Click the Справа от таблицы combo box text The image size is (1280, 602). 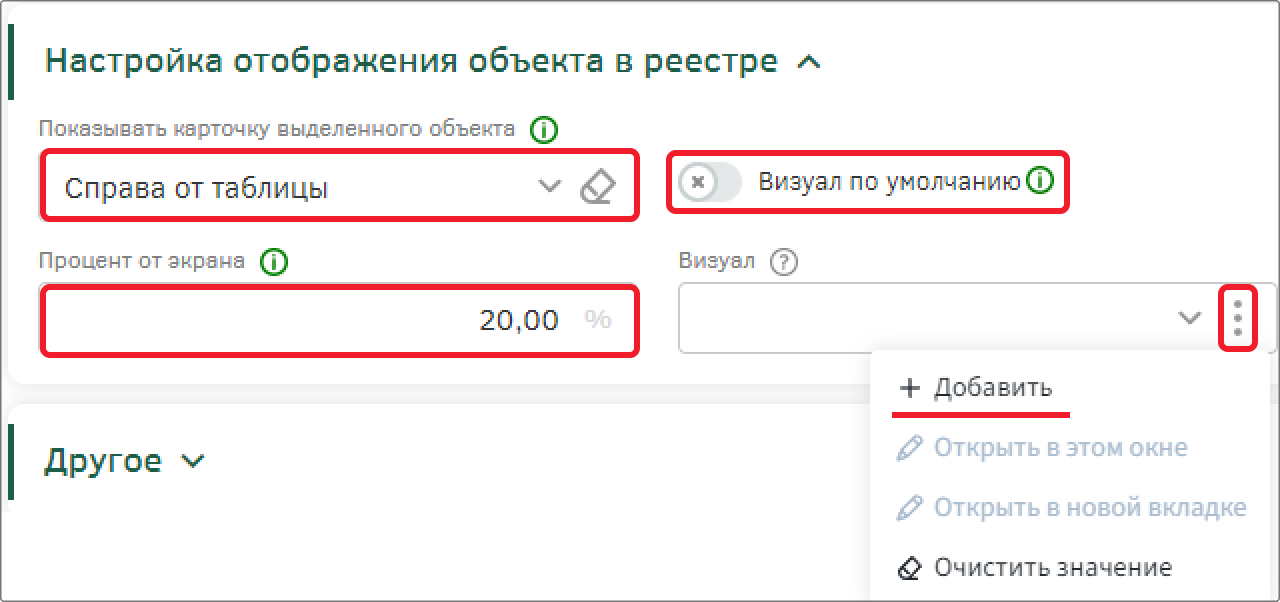click(196, 187)
